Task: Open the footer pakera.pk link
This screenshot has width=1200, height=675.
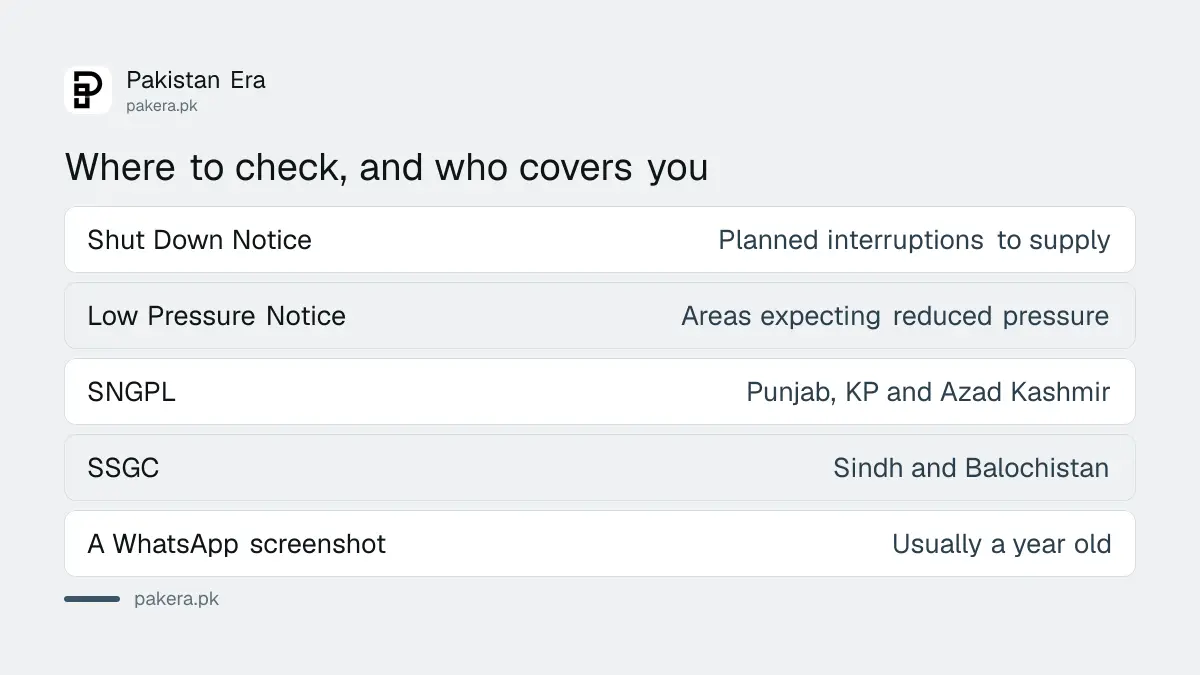Action: tap(176, 599)
